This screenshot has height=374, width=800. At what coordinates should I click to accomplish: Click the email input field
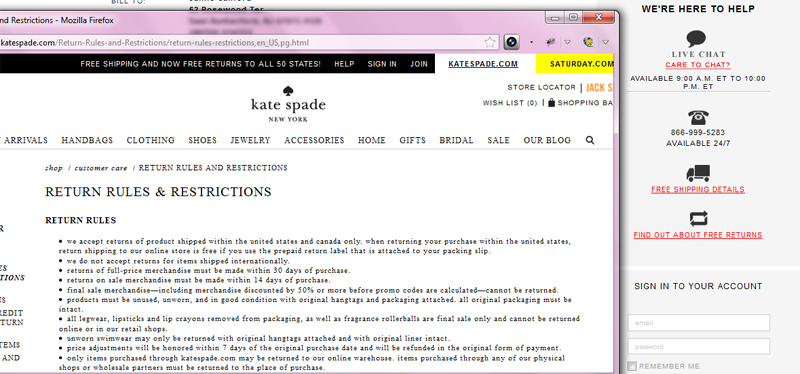coord(698,322)
